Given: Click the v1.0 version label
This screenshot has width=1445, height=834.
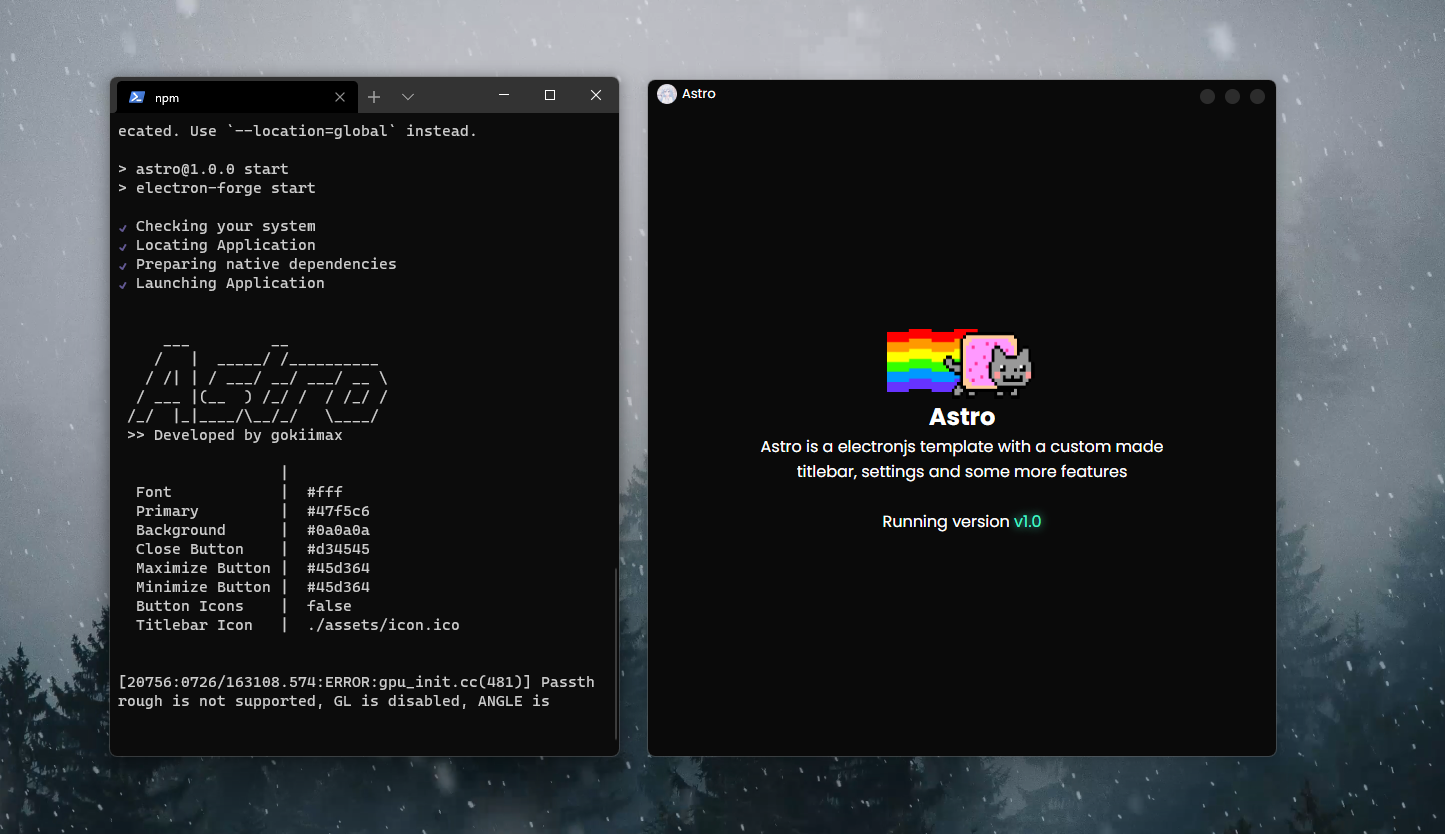Looking at the screenshot, I should coord(1027,521).
